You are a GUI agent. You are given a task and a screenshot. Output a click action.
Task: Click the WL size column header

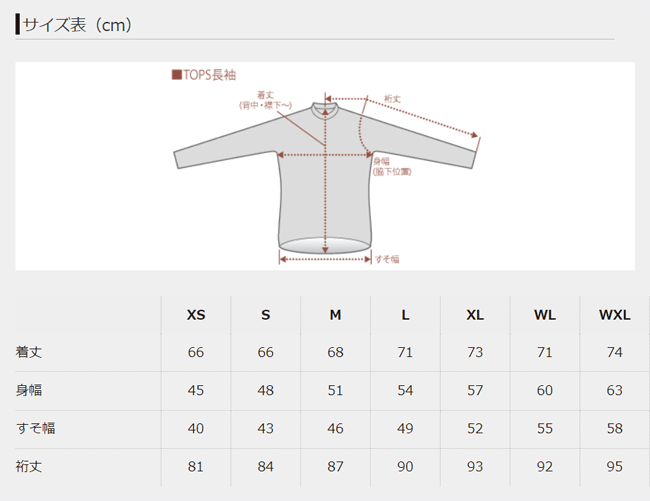click(x=545, y=315)
